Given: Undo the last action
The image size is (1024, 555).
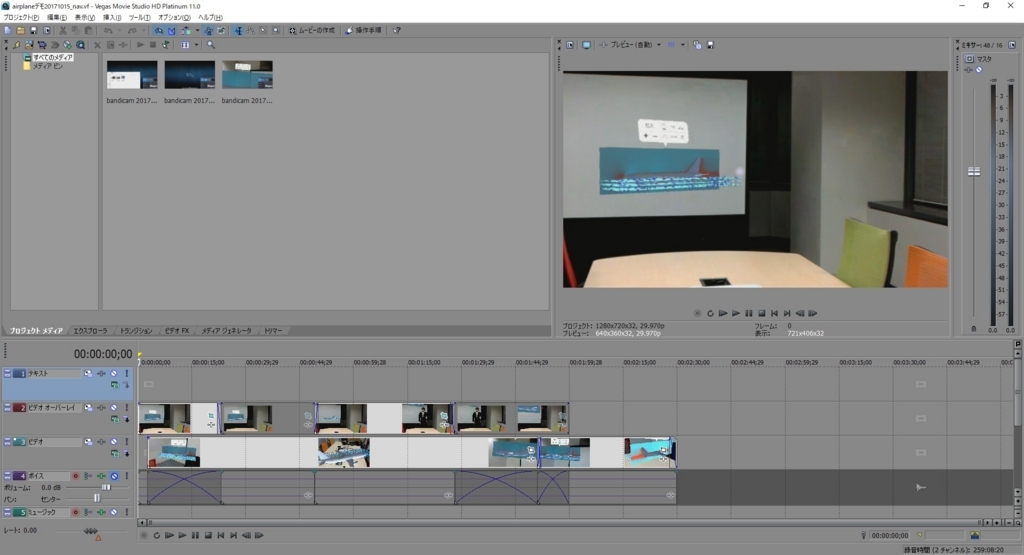Looking at the screenshot, I should click(x=108, y=30).
